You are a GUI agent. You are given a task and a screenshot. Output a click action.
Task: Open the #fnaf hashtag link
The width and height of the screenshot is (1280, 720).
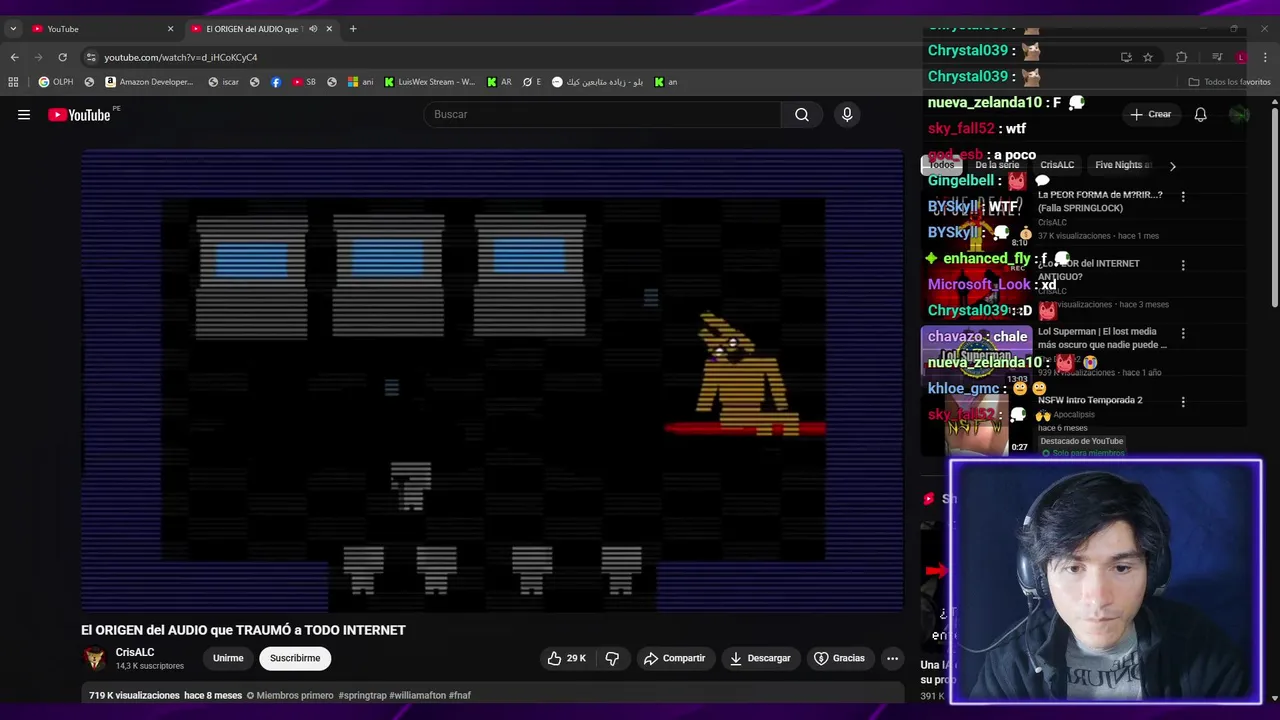460,695
